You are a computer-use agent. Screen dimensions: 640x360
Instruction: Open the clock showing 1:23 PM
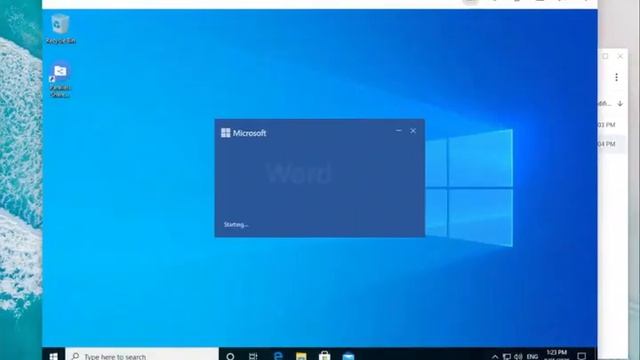click(x=556, y=354)
